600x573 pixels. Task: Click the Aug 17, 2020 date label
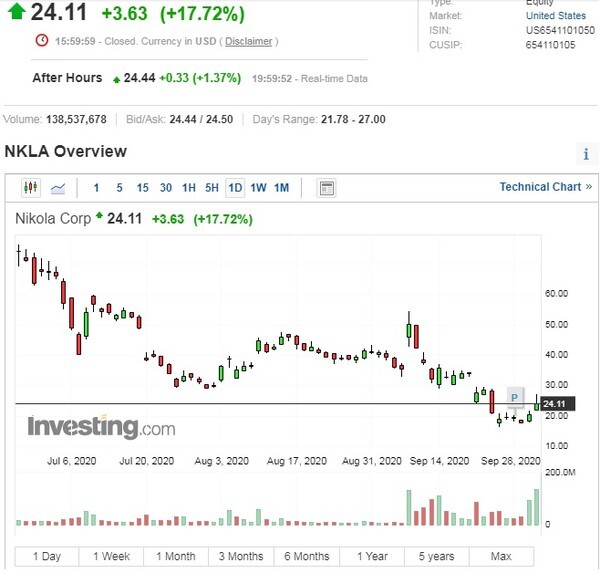click(297, 461)
